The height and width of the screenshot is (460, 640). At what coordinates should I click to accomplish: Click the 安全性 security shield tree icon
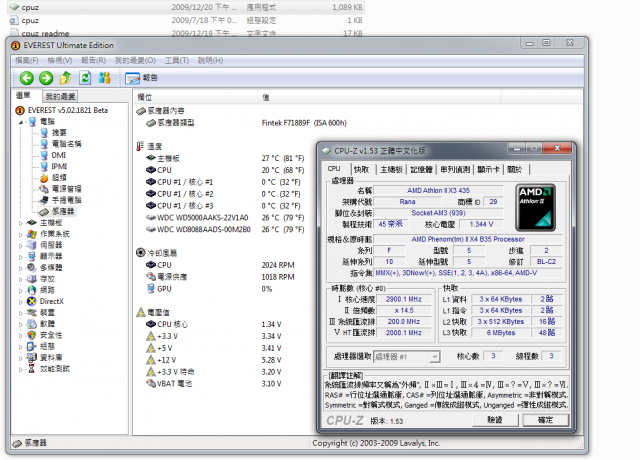pyautogui.click(x=32, y=335)
